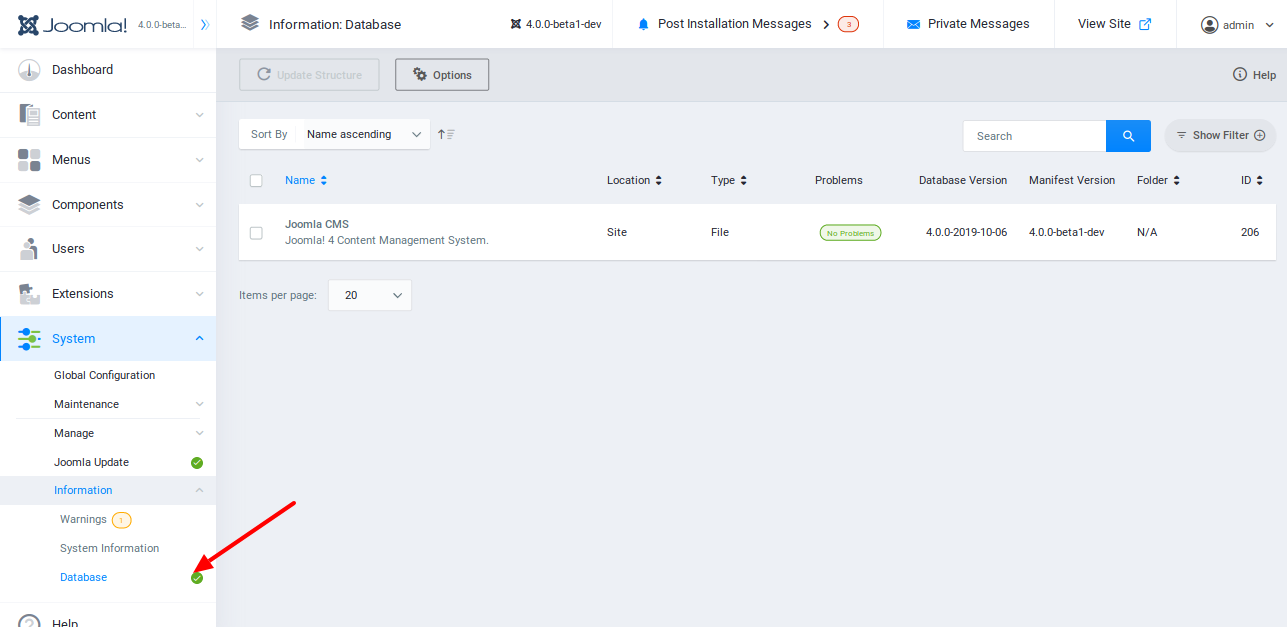1287x627 pixels.
Task: Click the Options button in the toolbar
Action: (x=441, y=73)
